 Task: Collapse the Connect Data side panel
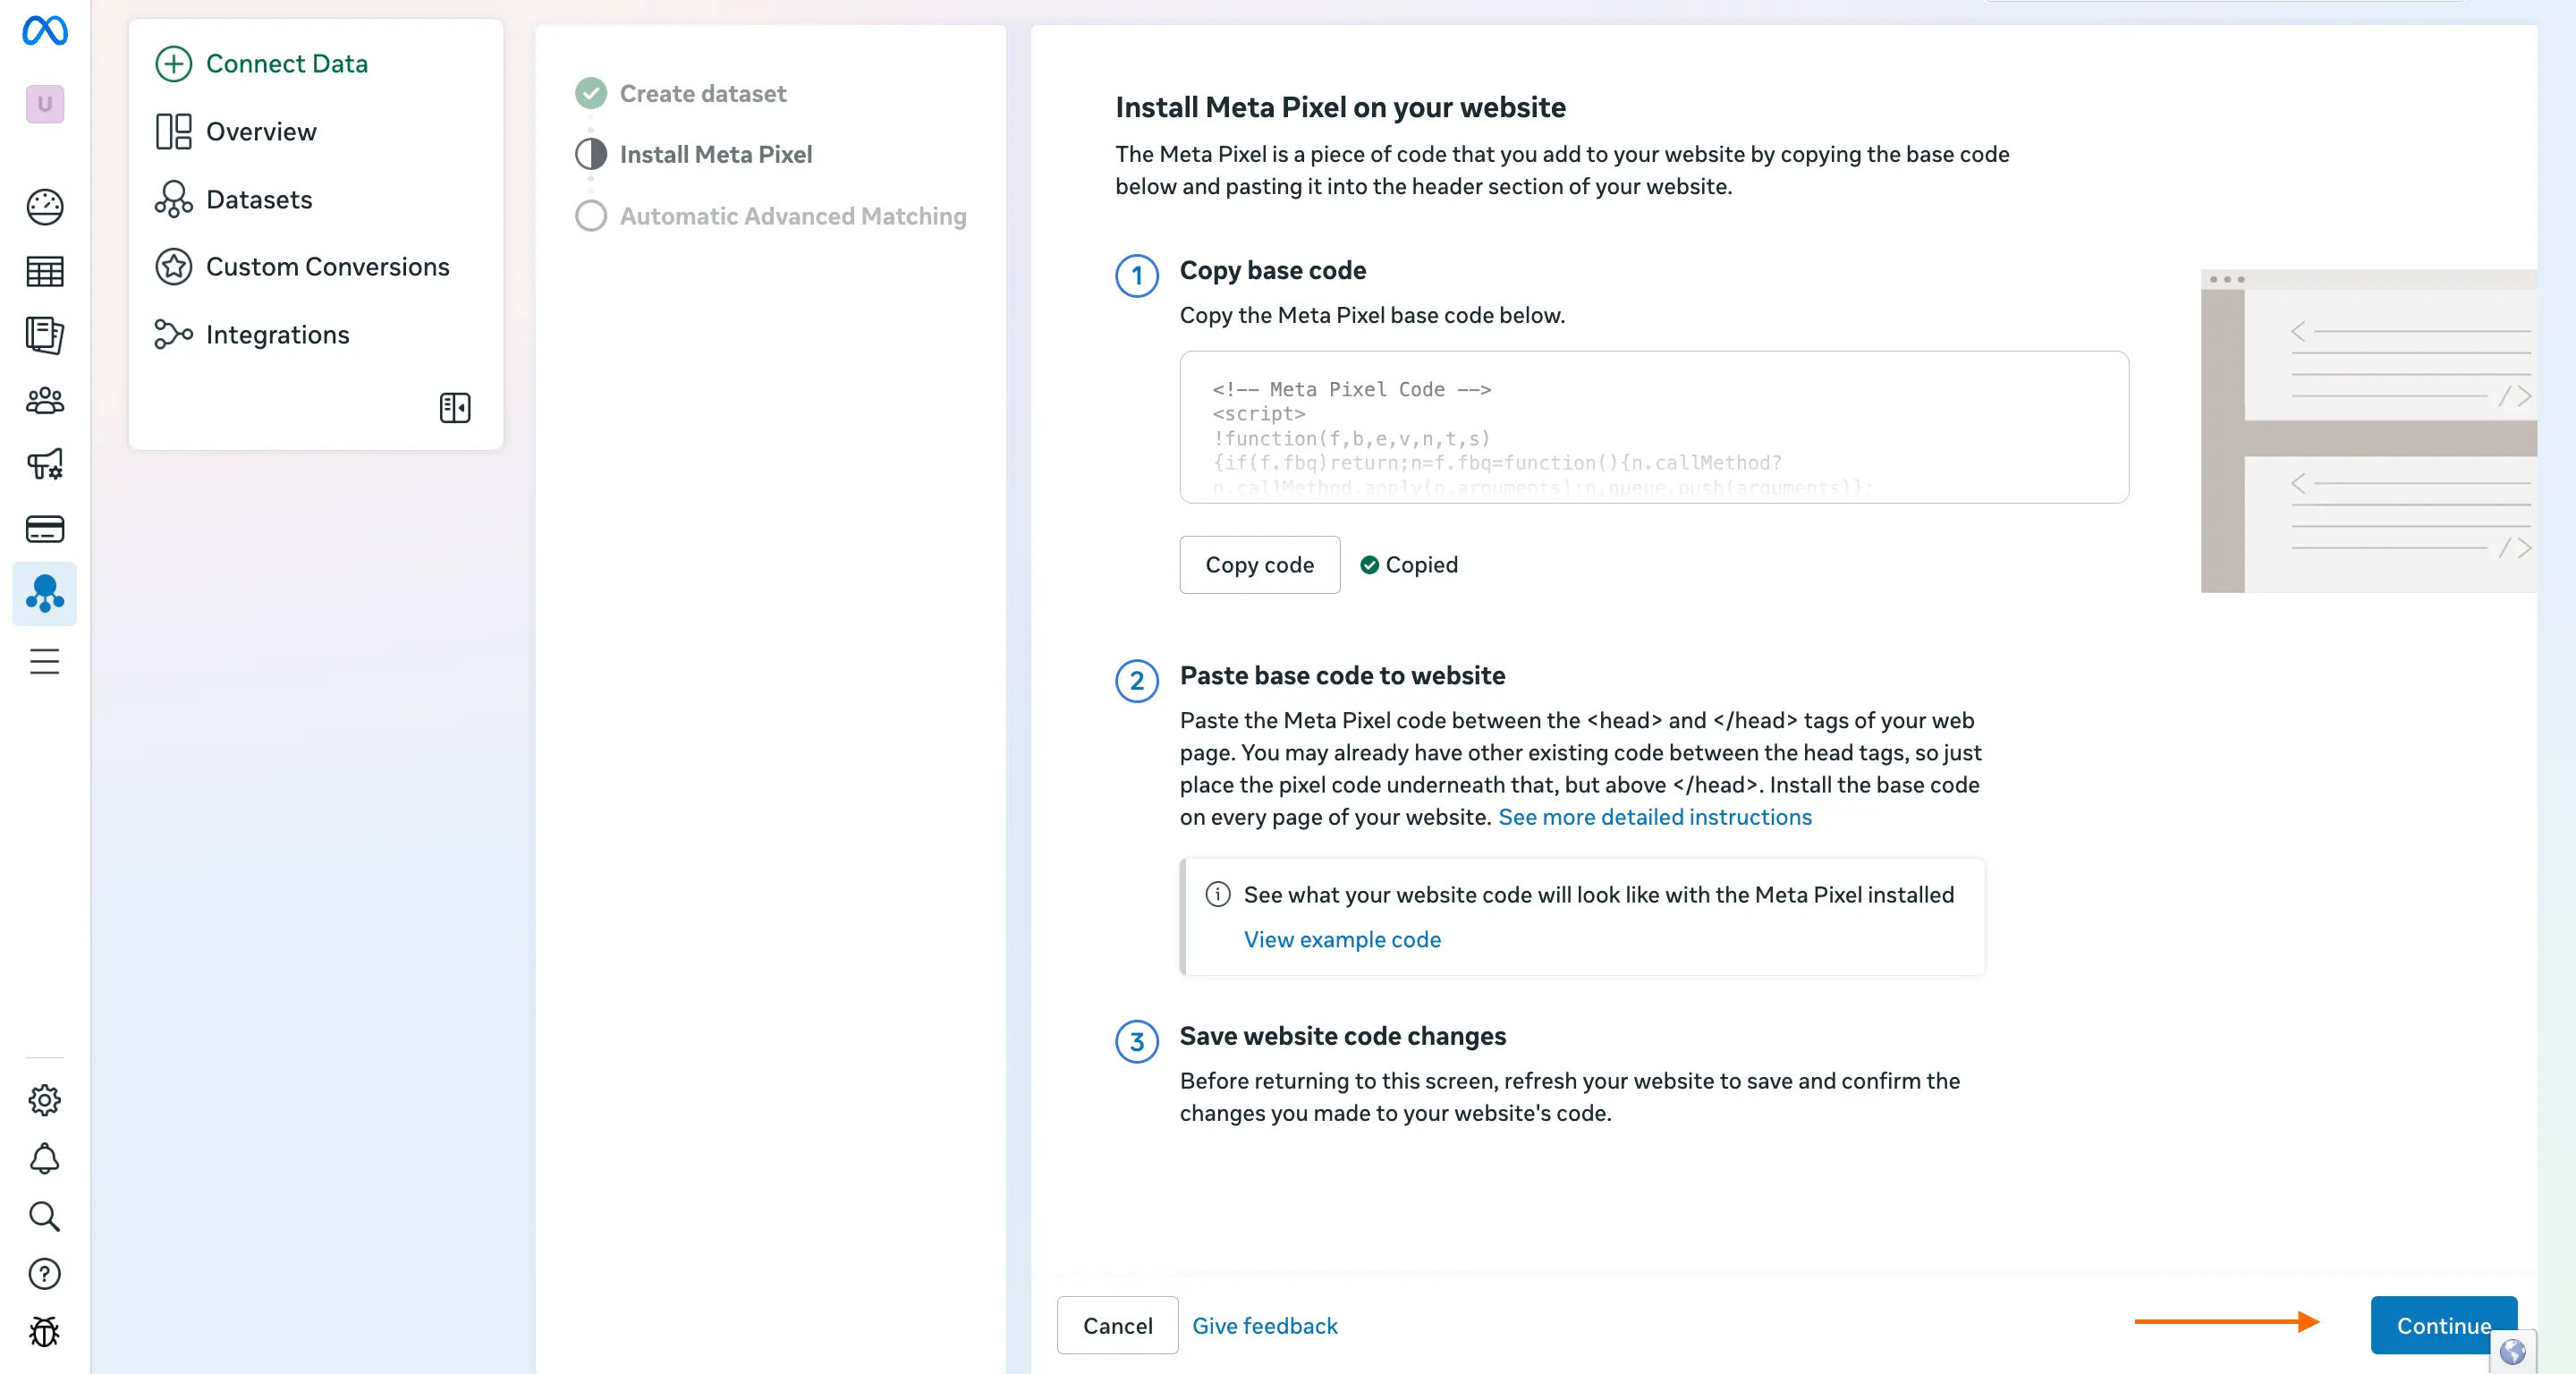pyautogui.click(x=455, y=407)
